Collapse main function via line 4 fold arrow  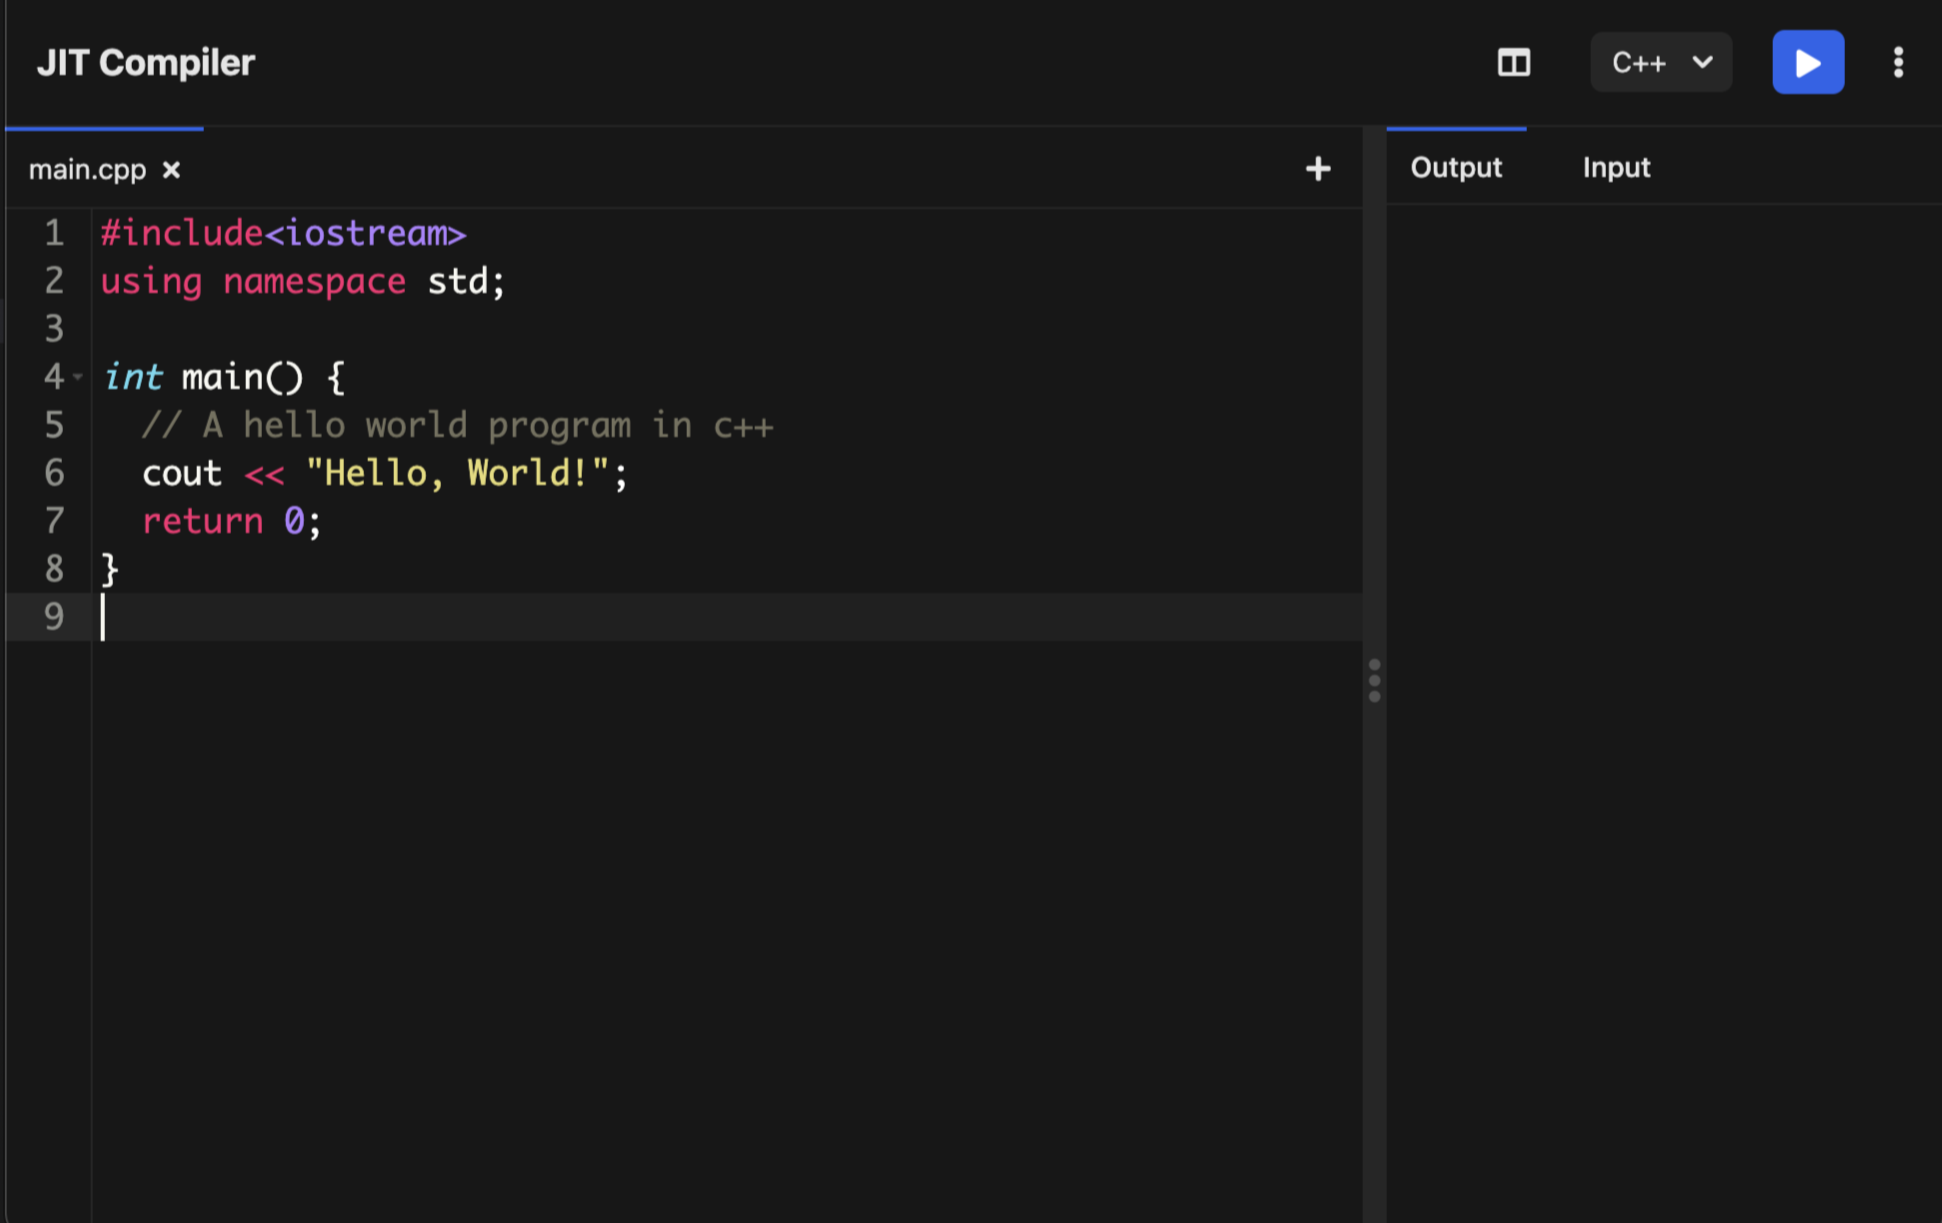[x=78, y=377]
